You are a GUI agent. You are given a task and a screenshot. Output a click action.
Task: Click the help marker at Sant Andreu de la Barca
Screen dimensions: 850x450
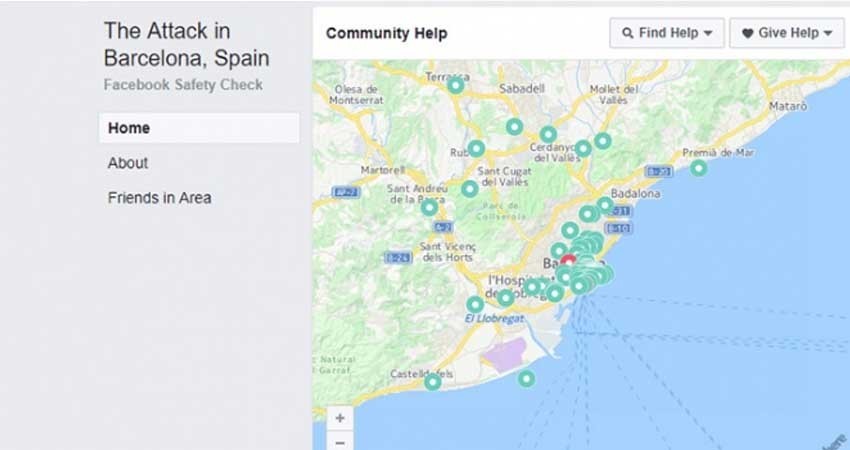point(429,207)
